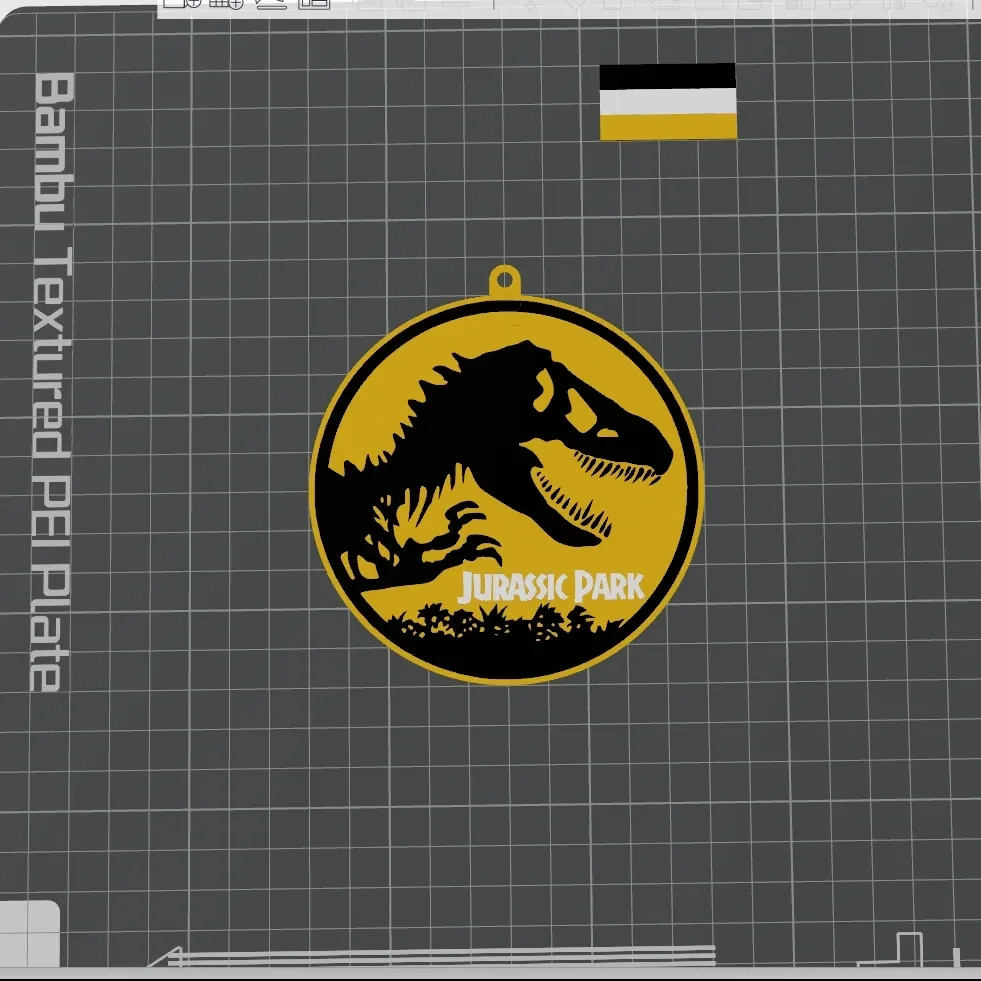Click the Add model cube icon in toolbar

click(x=175, y=3)
